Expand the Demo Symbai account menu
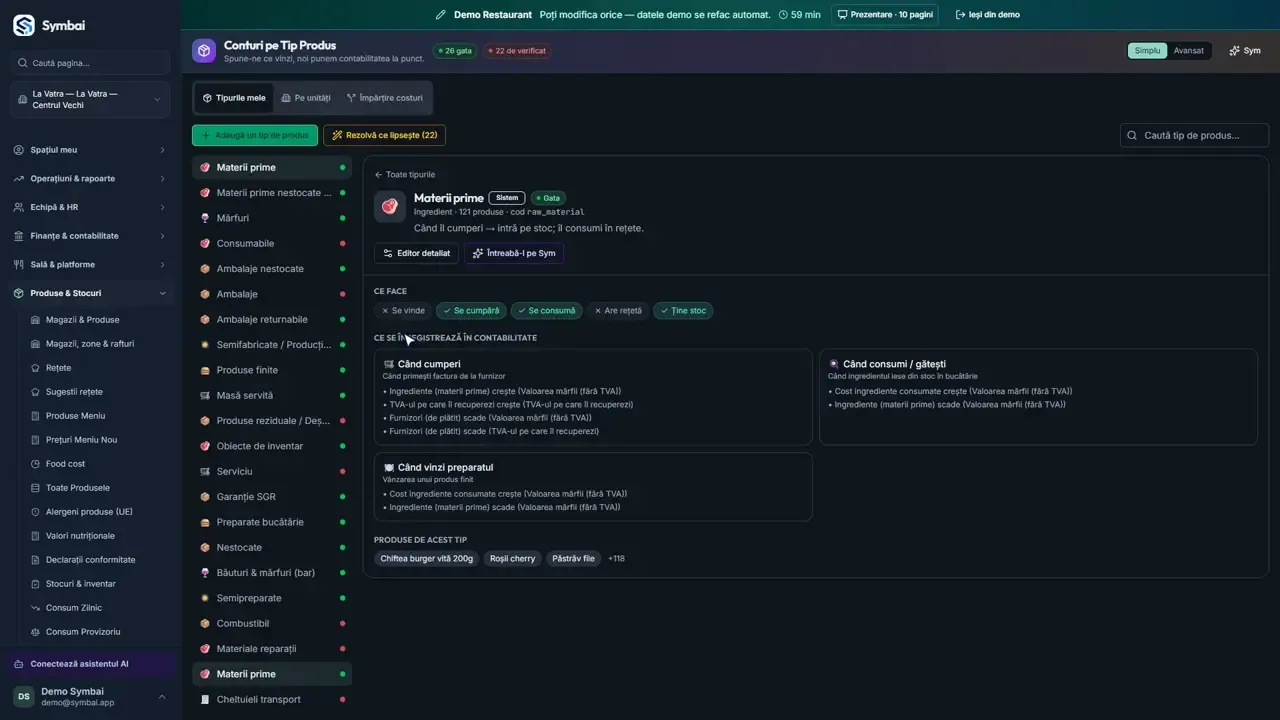 point(90,696)
